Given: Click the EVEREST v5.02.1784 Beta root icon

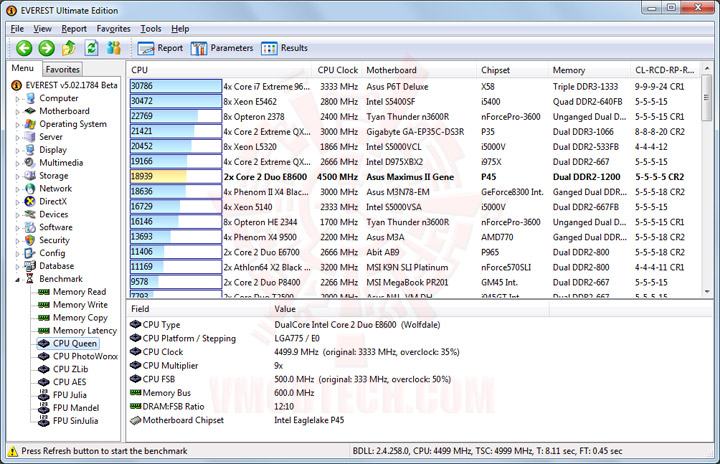Looking at the screenshot, I should coord(17,85).
